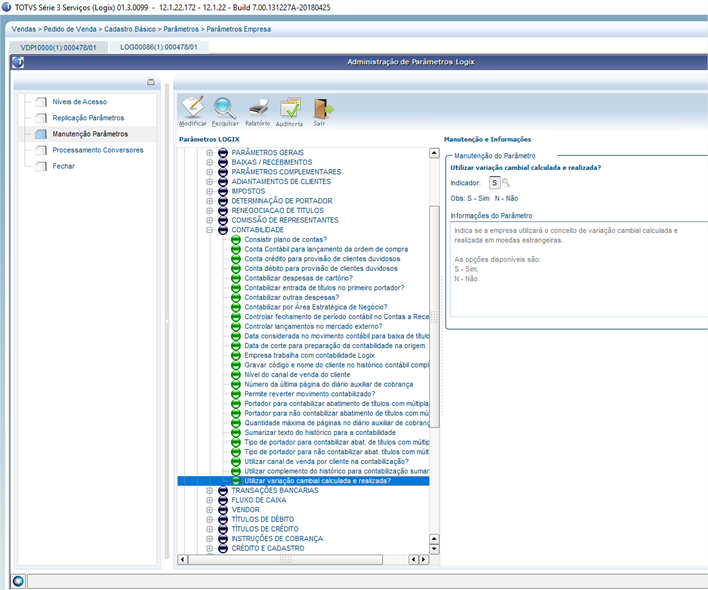Click the Modificar toolbar icon
Screen dimensions: 708x590
193,108
